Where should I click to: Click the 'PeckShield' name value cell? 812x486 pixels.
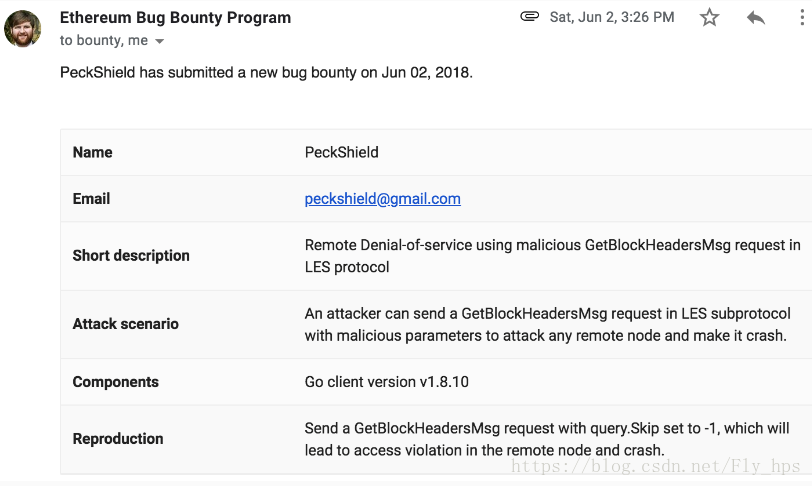tap(341, 152)
